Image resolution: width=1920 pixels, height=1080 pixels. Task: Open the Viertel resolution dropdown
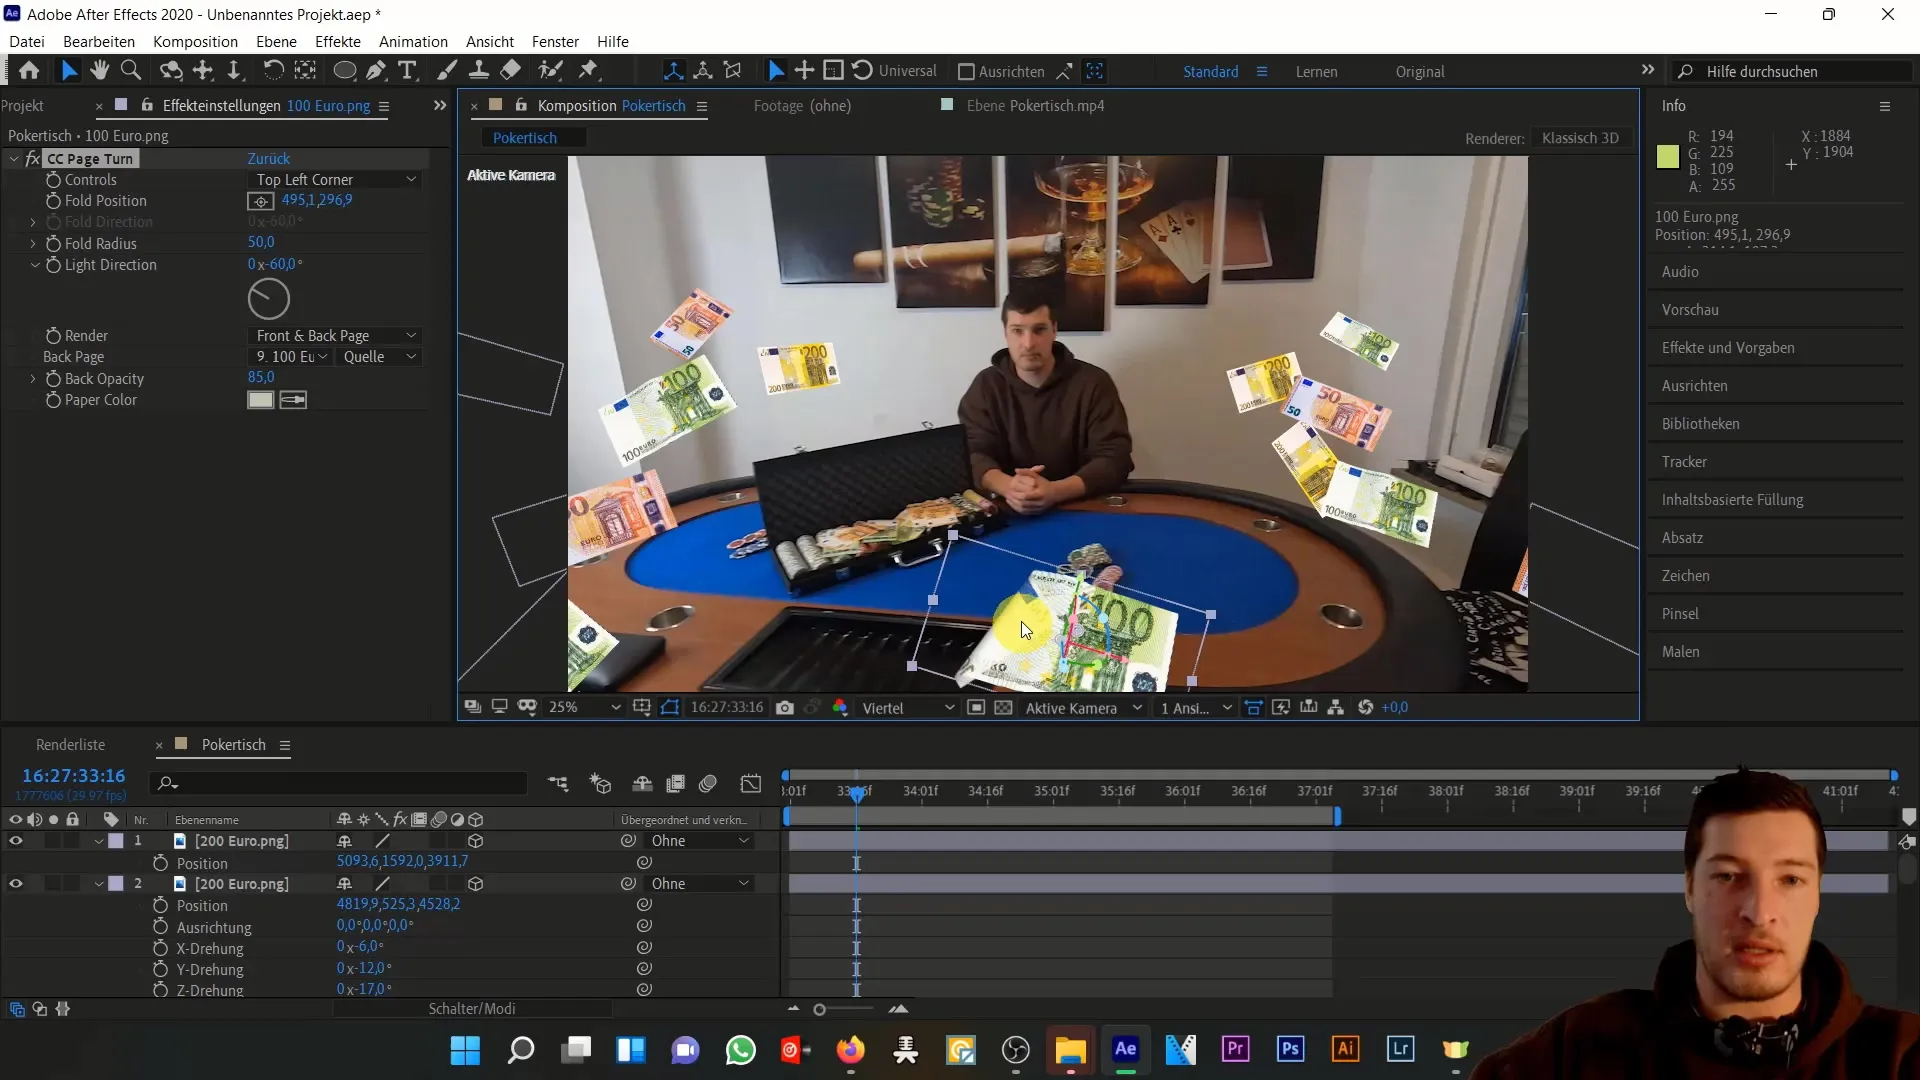click(x=908, y=707)
